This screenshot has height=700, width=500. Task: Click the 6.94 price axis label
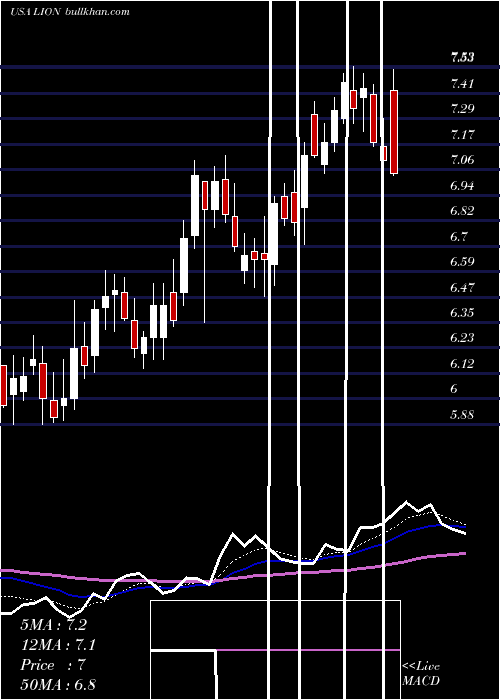click(462, 185)
